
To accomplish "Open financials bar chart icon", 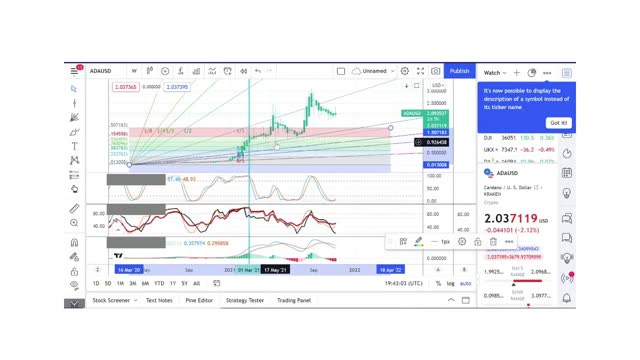I will click(x=196, y=71).
